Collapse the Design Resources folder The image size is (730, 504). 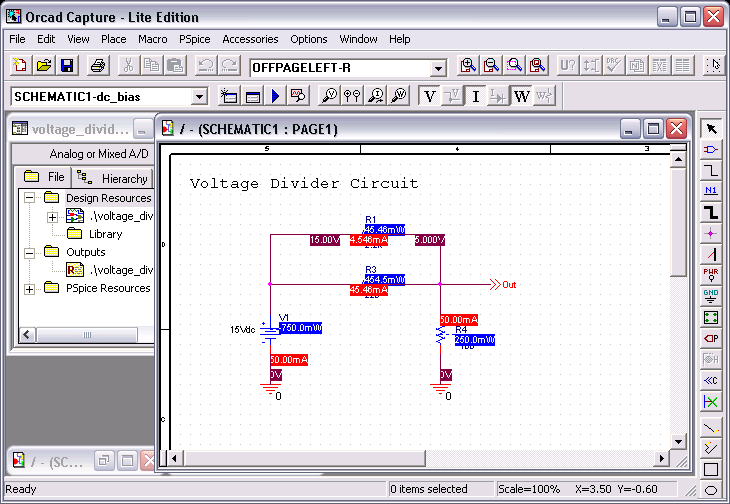(x=29, y=198)
